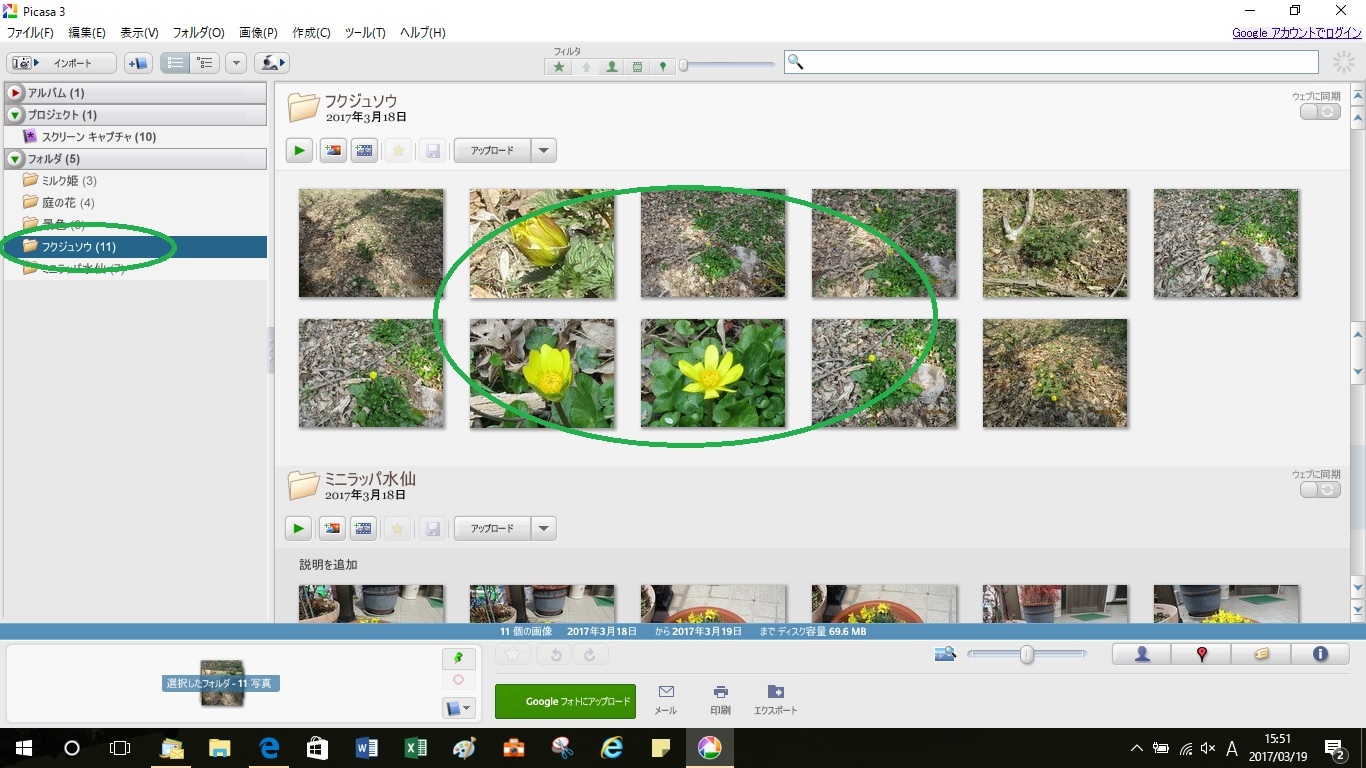The image size is (1366, 768).
Task: Rotate the photo clockwise
Action: (x=590, y=655)
